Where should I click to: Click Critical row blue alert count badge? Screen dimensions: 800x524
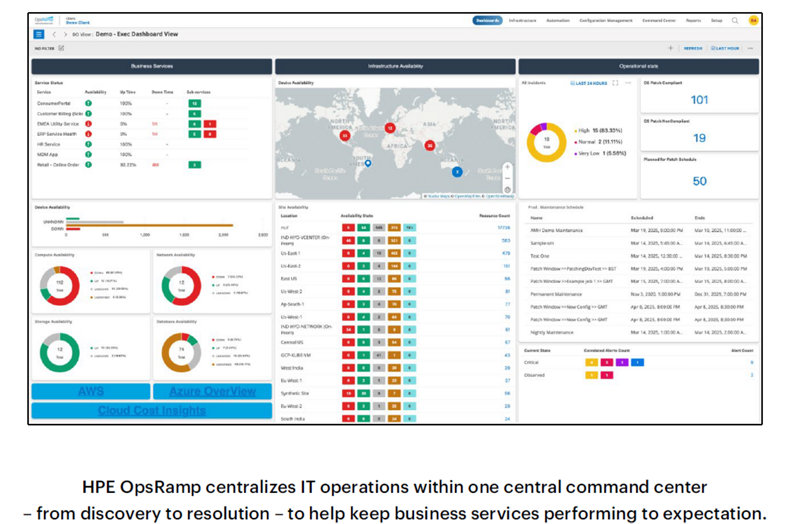tap(637, 362)
